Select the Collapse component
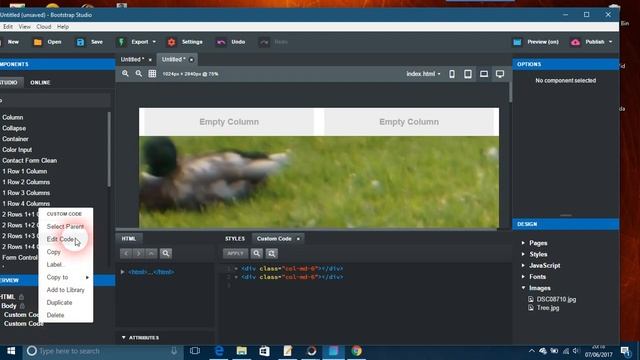This screenshot has height=360, width=640. coord(14,128)
